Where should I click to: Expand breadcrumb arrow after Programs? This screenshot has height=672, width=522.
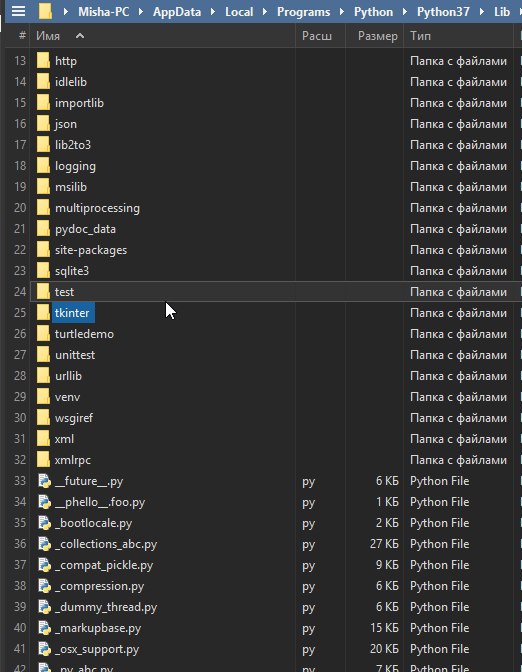coord(342,12)
